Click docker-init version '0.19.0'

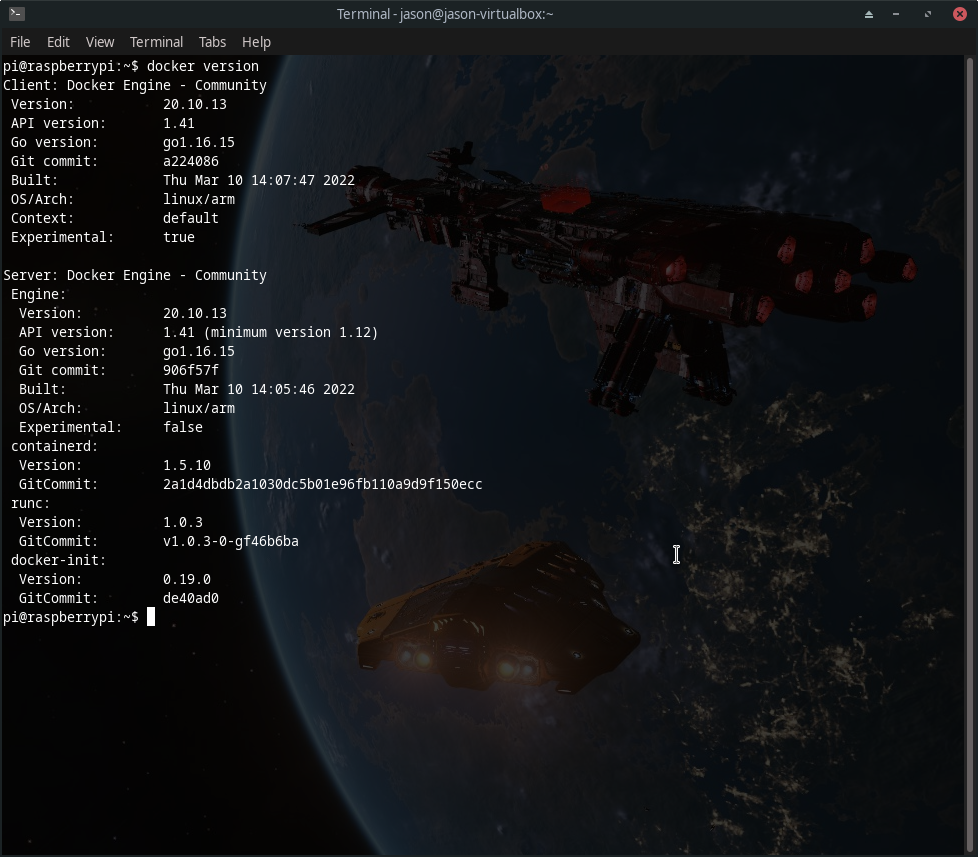pyautogui.click(x=187, y=579)
